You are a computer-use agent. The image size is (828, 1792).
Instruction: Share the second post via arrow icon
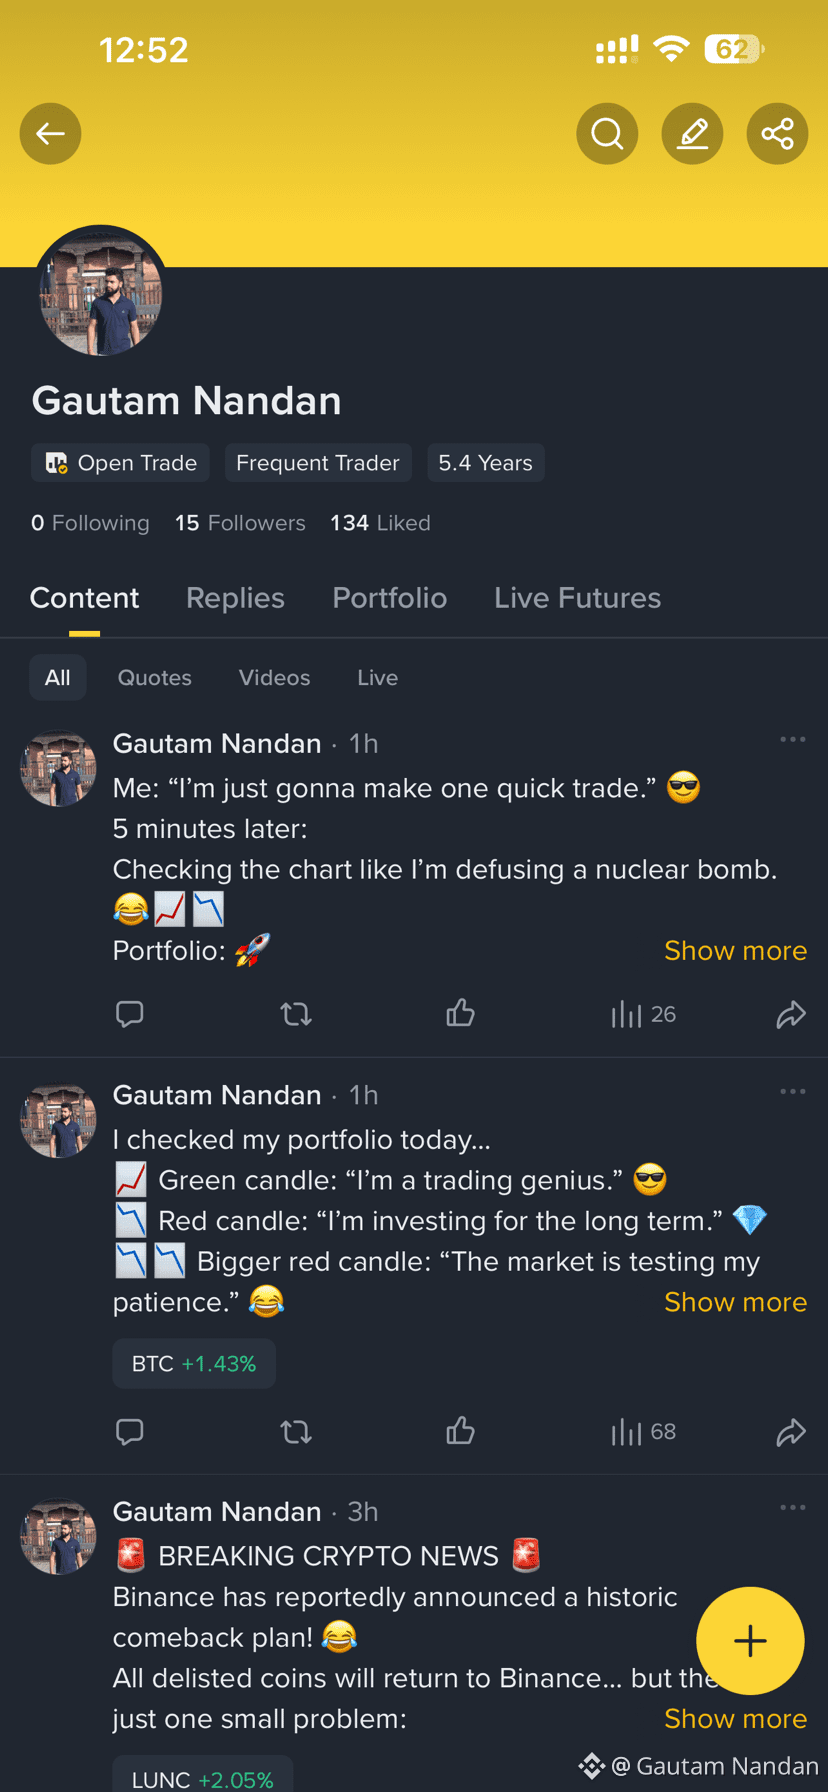pyautogui.click(x=791, y=1432)
